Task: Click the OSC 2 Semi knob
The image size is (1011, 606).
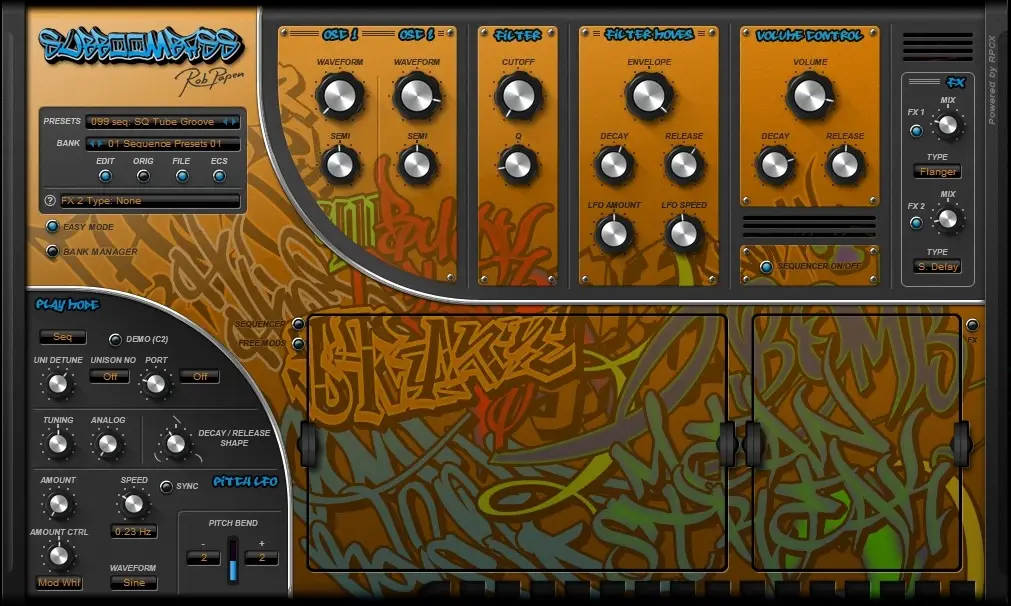Action: pyautogui.click(x=417, y=164)
